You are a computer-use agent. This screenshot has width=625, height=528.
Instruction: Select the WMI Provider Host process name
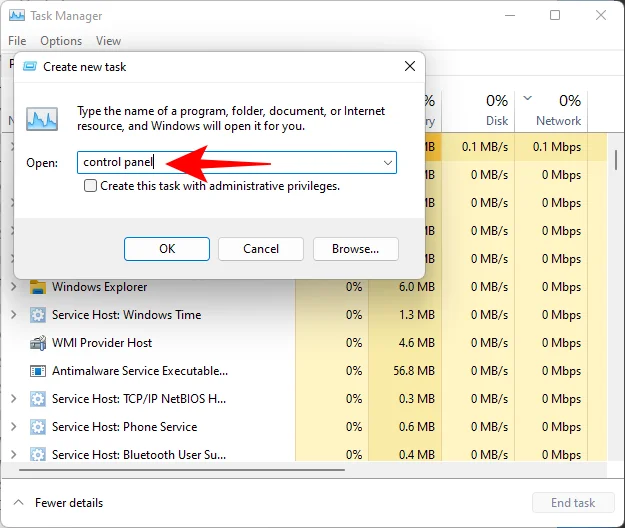click(102, 343)
